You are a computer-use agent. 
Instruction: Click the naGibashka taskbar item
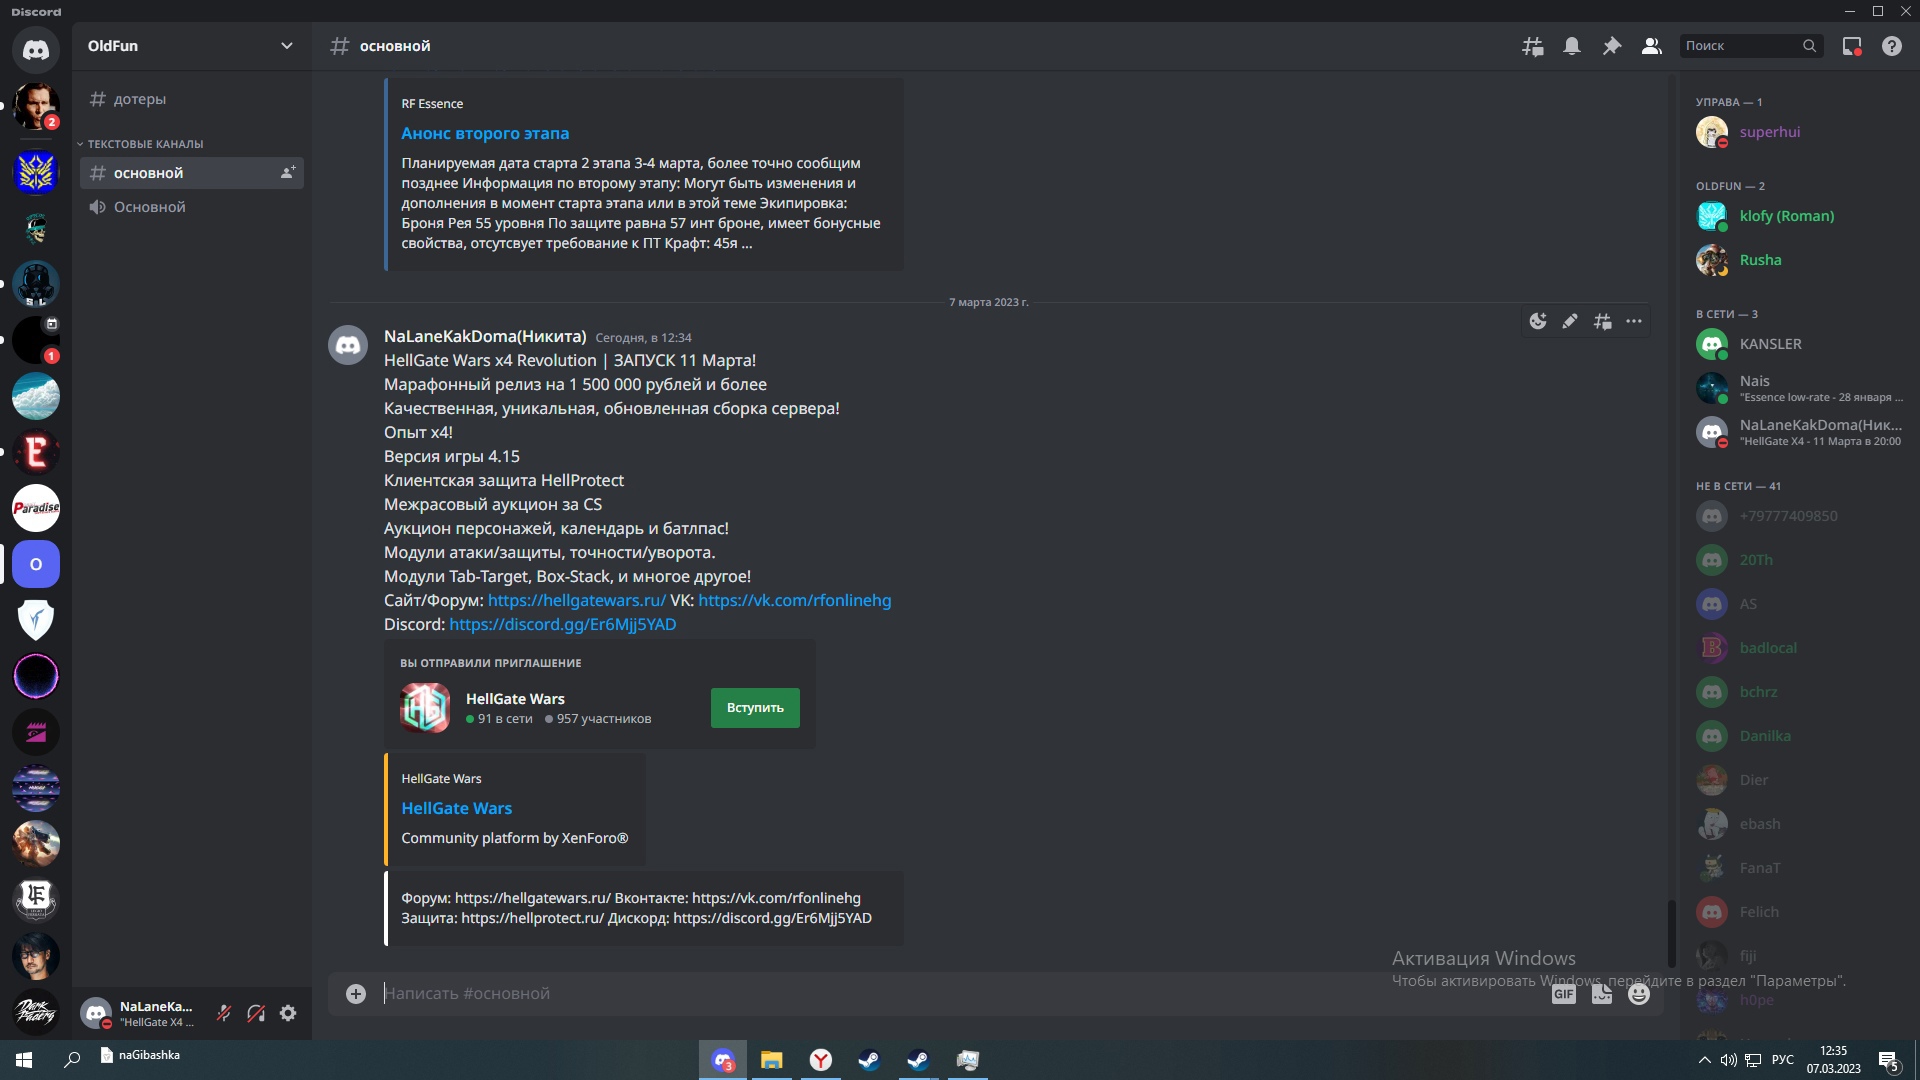(141, 1055)
